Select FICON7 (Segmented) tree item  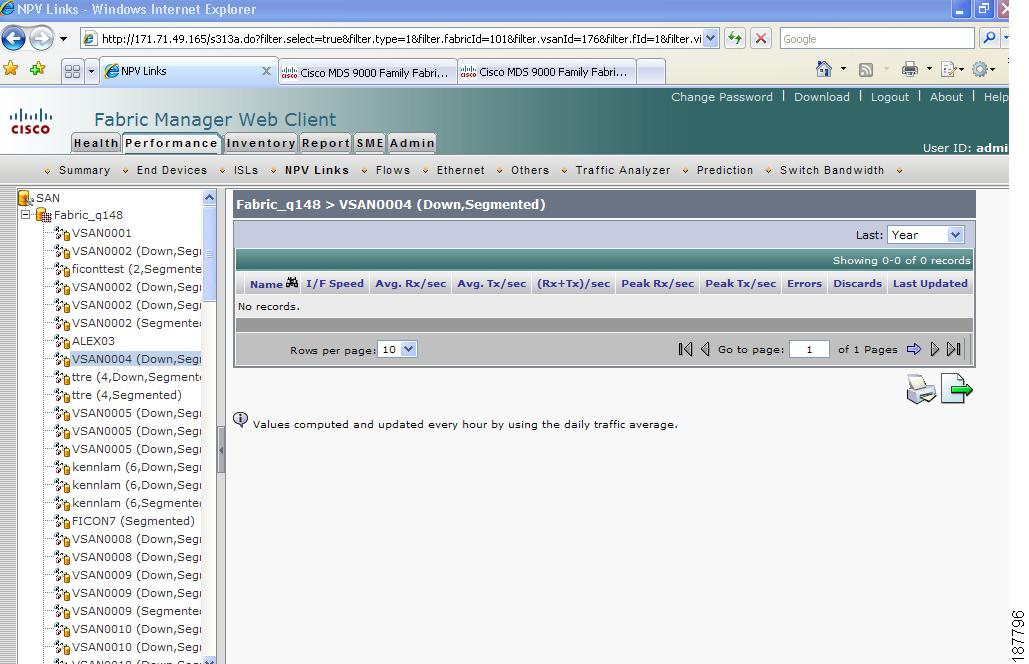(x=133, y=521)
